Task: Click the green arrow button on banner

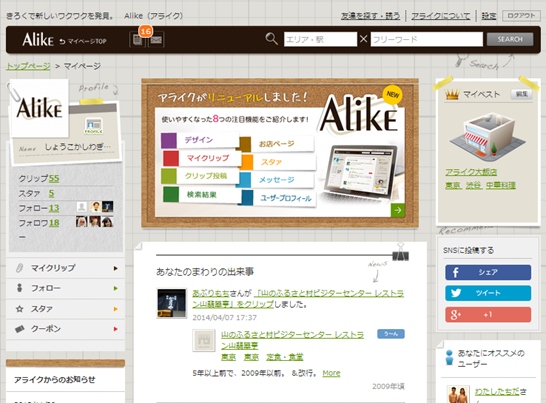Action: coord(398,210)
